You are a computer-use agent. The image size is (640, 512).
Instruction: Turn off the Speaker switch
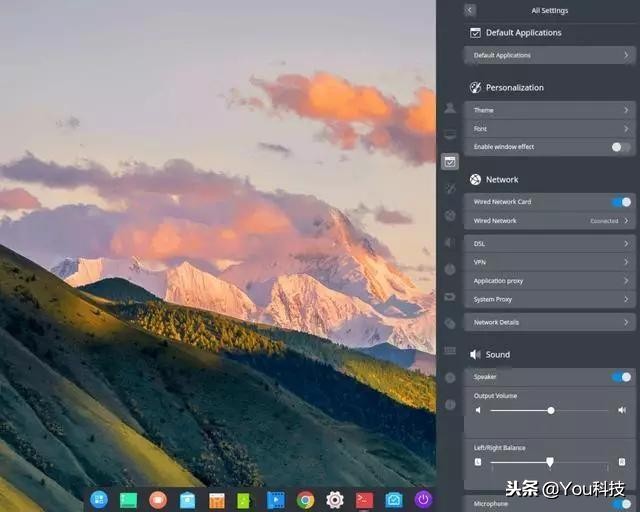coord(621,377)
